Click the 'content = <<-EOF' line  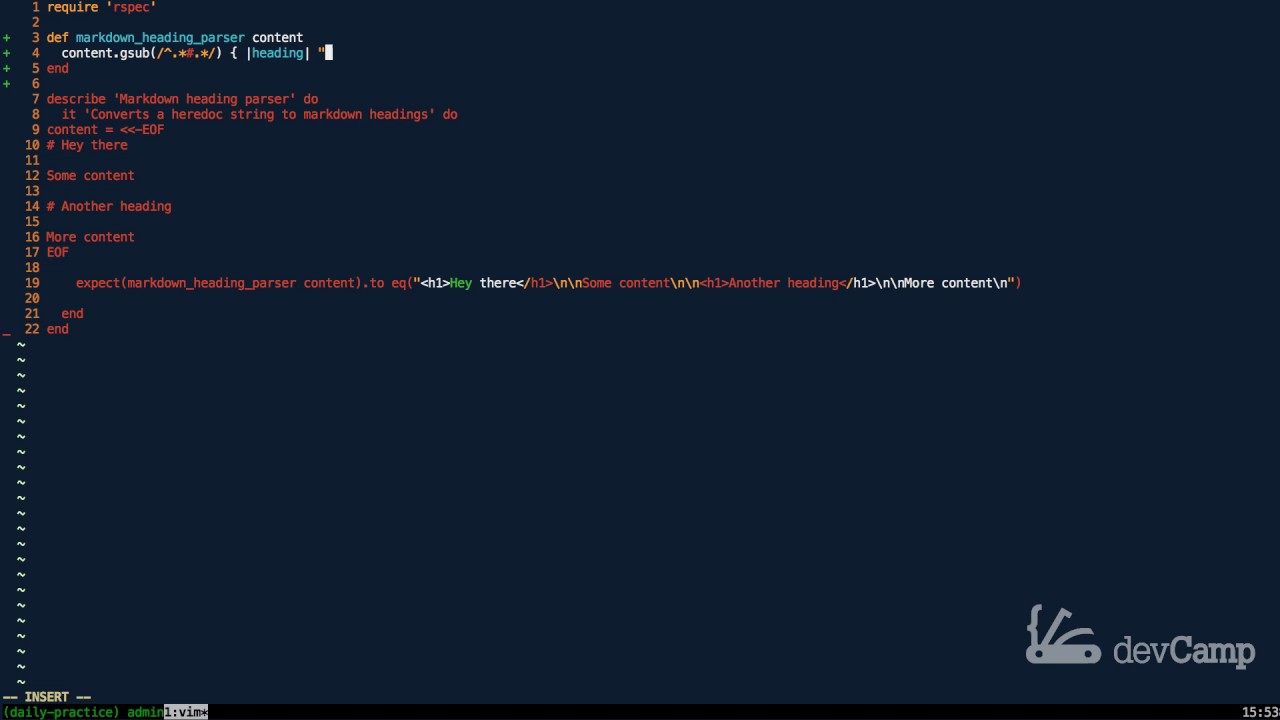point(105,130)
